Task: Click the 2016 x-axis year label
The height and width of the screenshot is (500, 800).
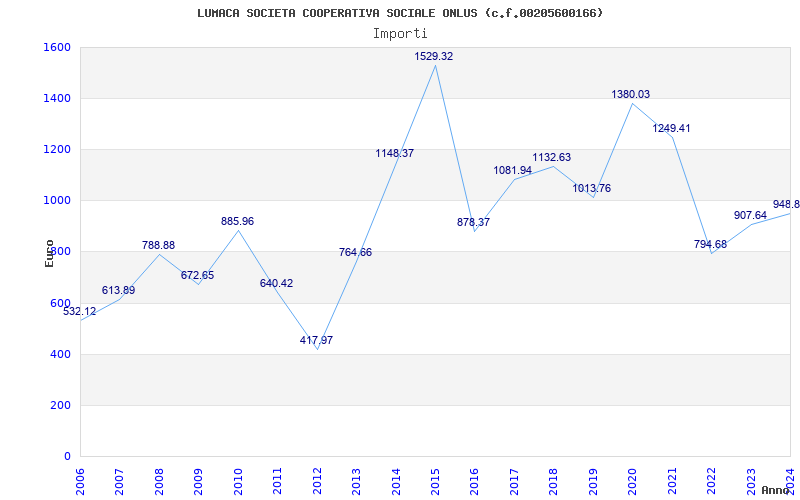Action: coord(474,481)
